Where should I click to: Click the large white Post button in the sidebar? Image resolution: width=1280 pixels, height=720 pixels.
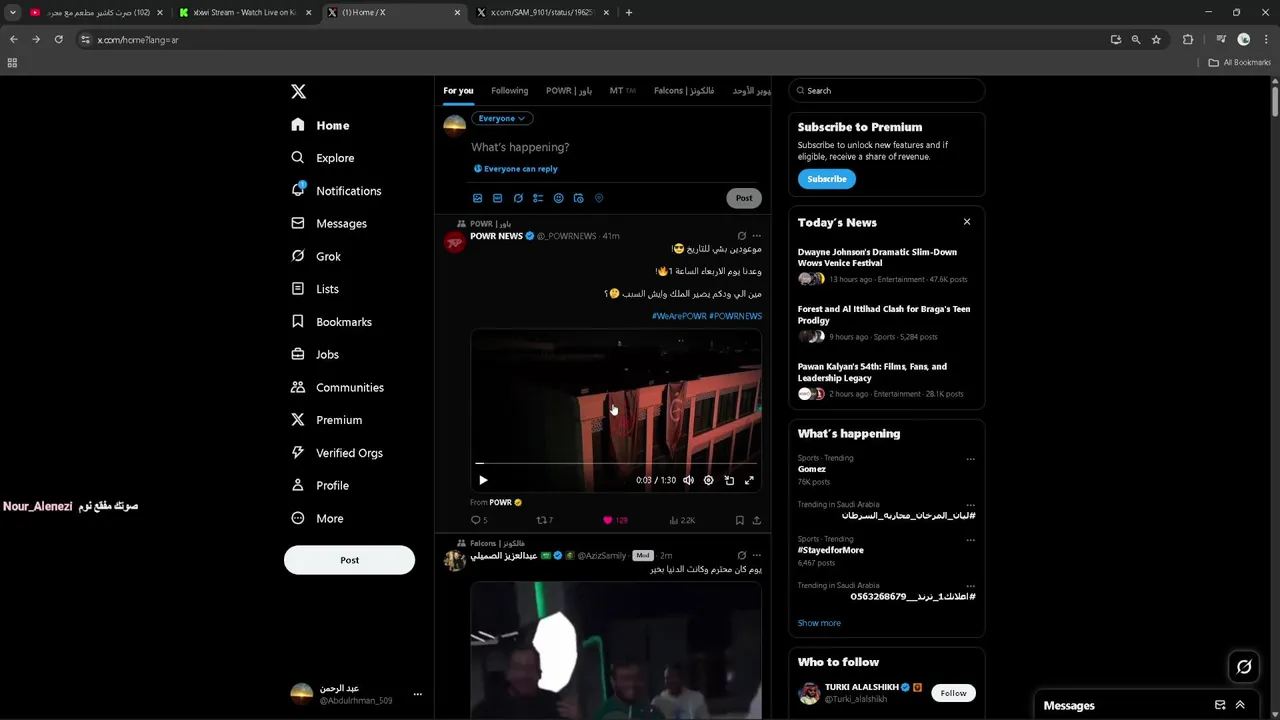(x=349, y=560)
